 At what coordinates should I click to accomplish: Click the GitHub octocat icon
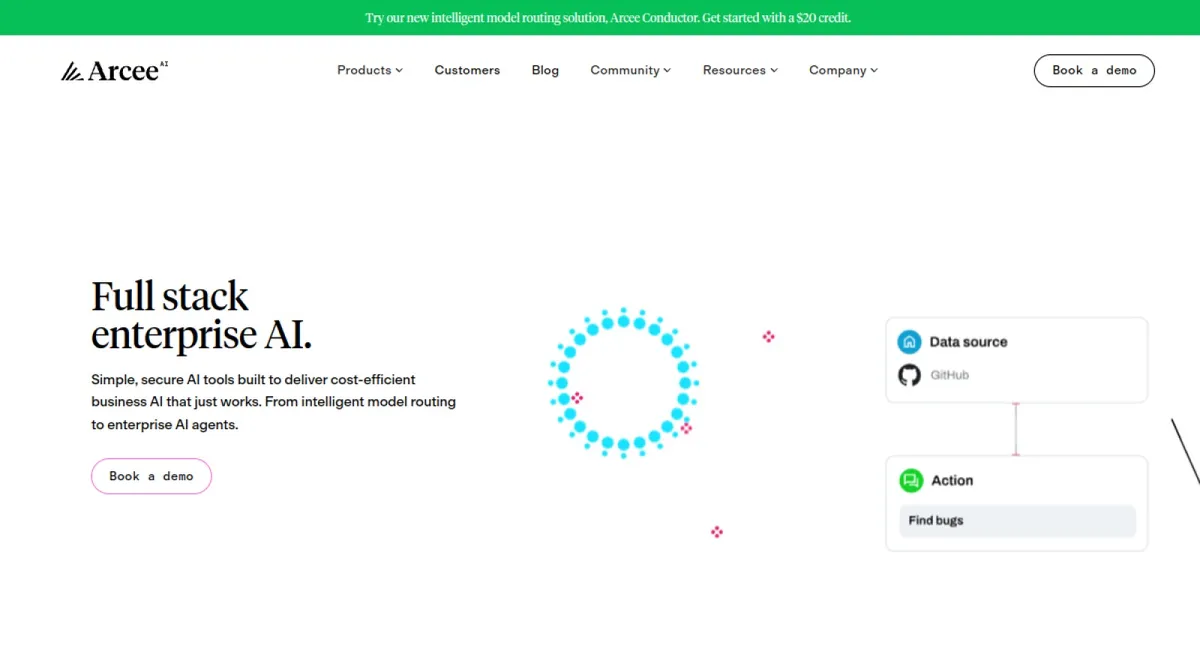pyautogui.click(x=909, y=375)
